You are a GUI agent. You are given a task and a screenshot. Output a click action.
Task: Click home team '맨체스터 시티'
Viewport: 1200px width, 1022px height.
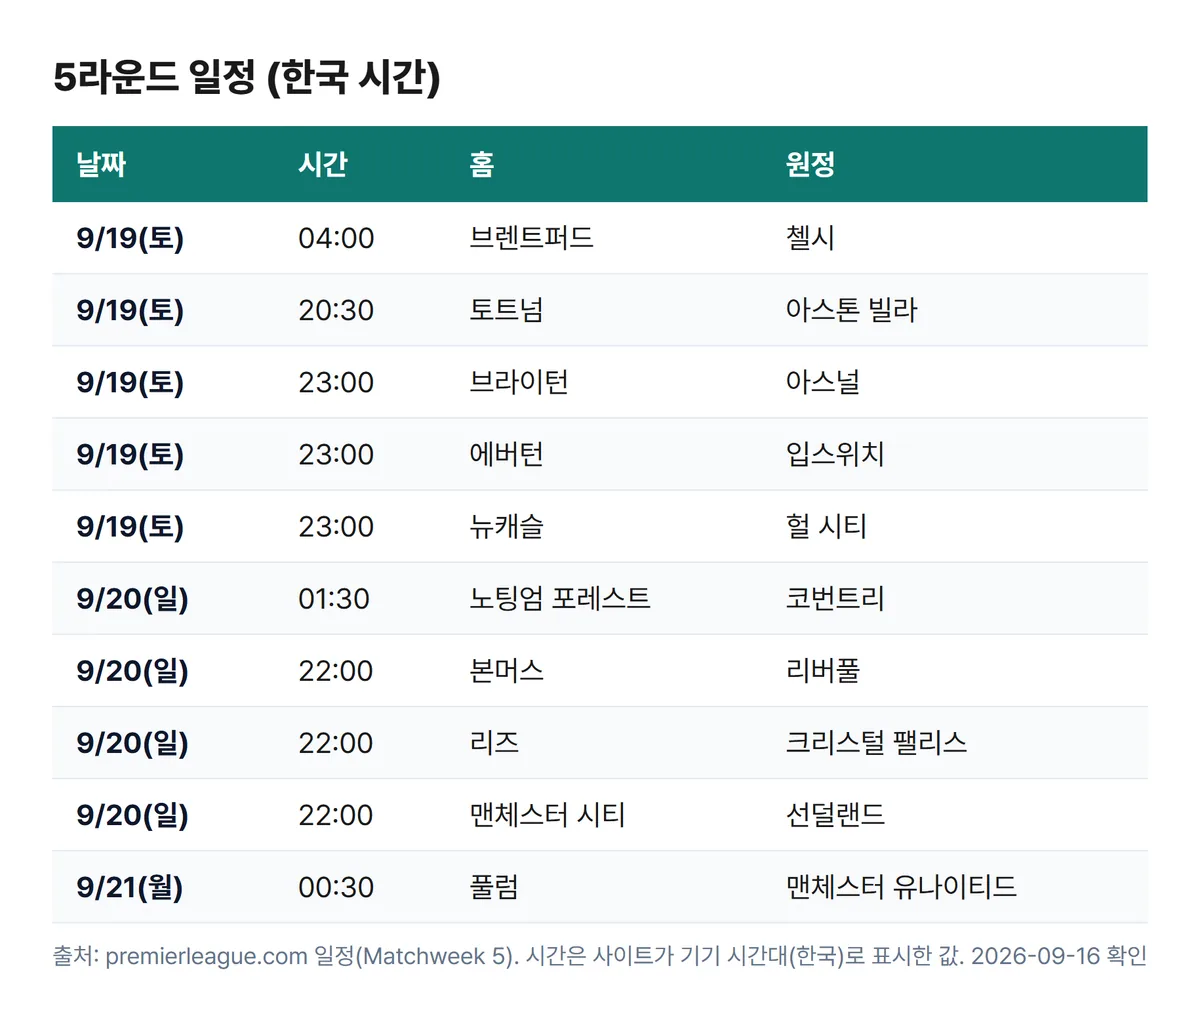[x=547, y=814]
